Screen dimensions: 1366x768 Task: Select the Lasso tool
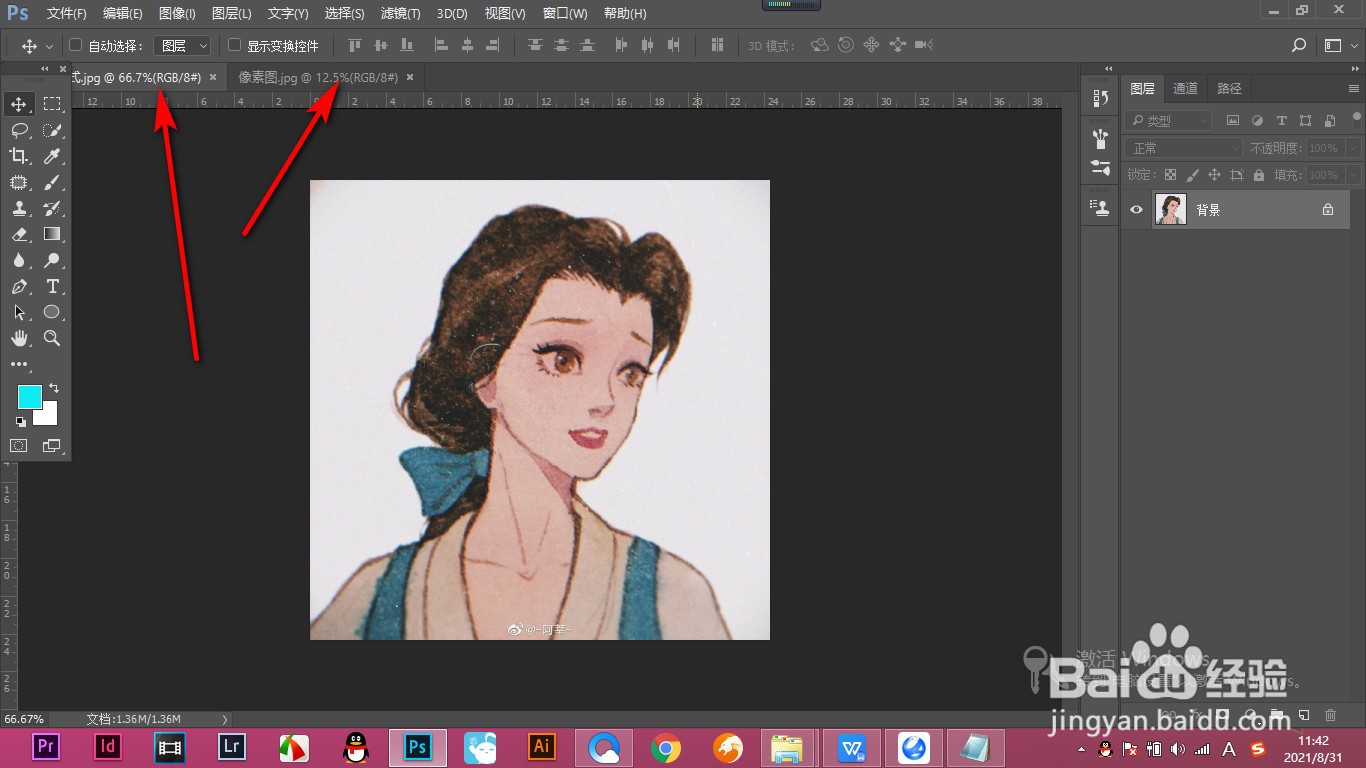pyautogui.click(x=19, y=130)
